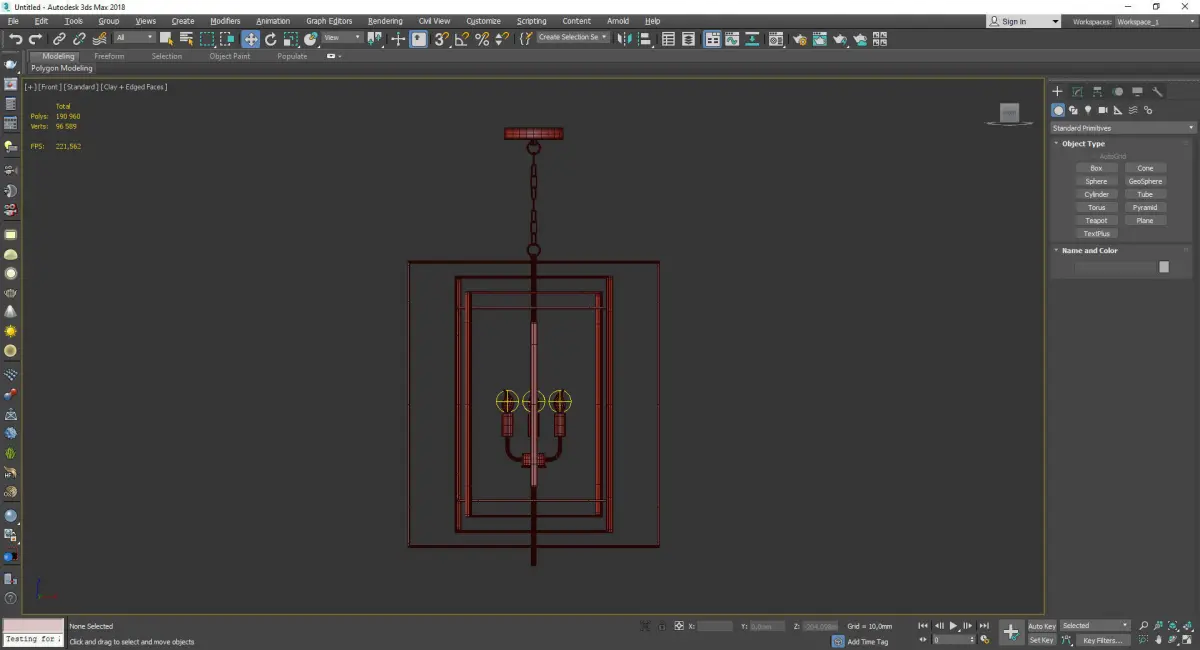Select the Cameras category icon
The width and height of the screenshot is (1200, 650).
[x=1103, y=110]
